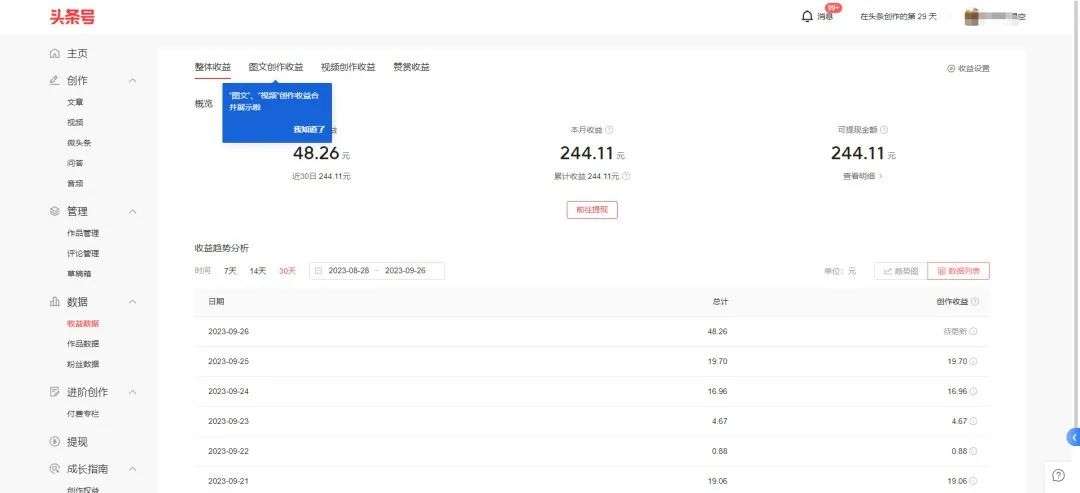Collapse the 进阶创作 sidebar section
1080x493 pixels.
pyautogui.click(x=133, y=392)
